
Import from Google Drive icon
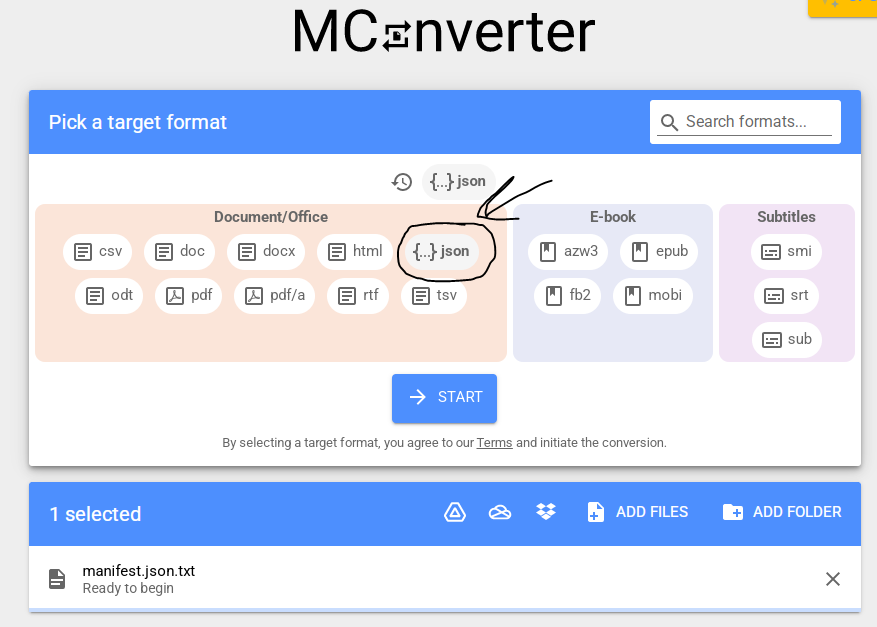(x=455, y=512)
